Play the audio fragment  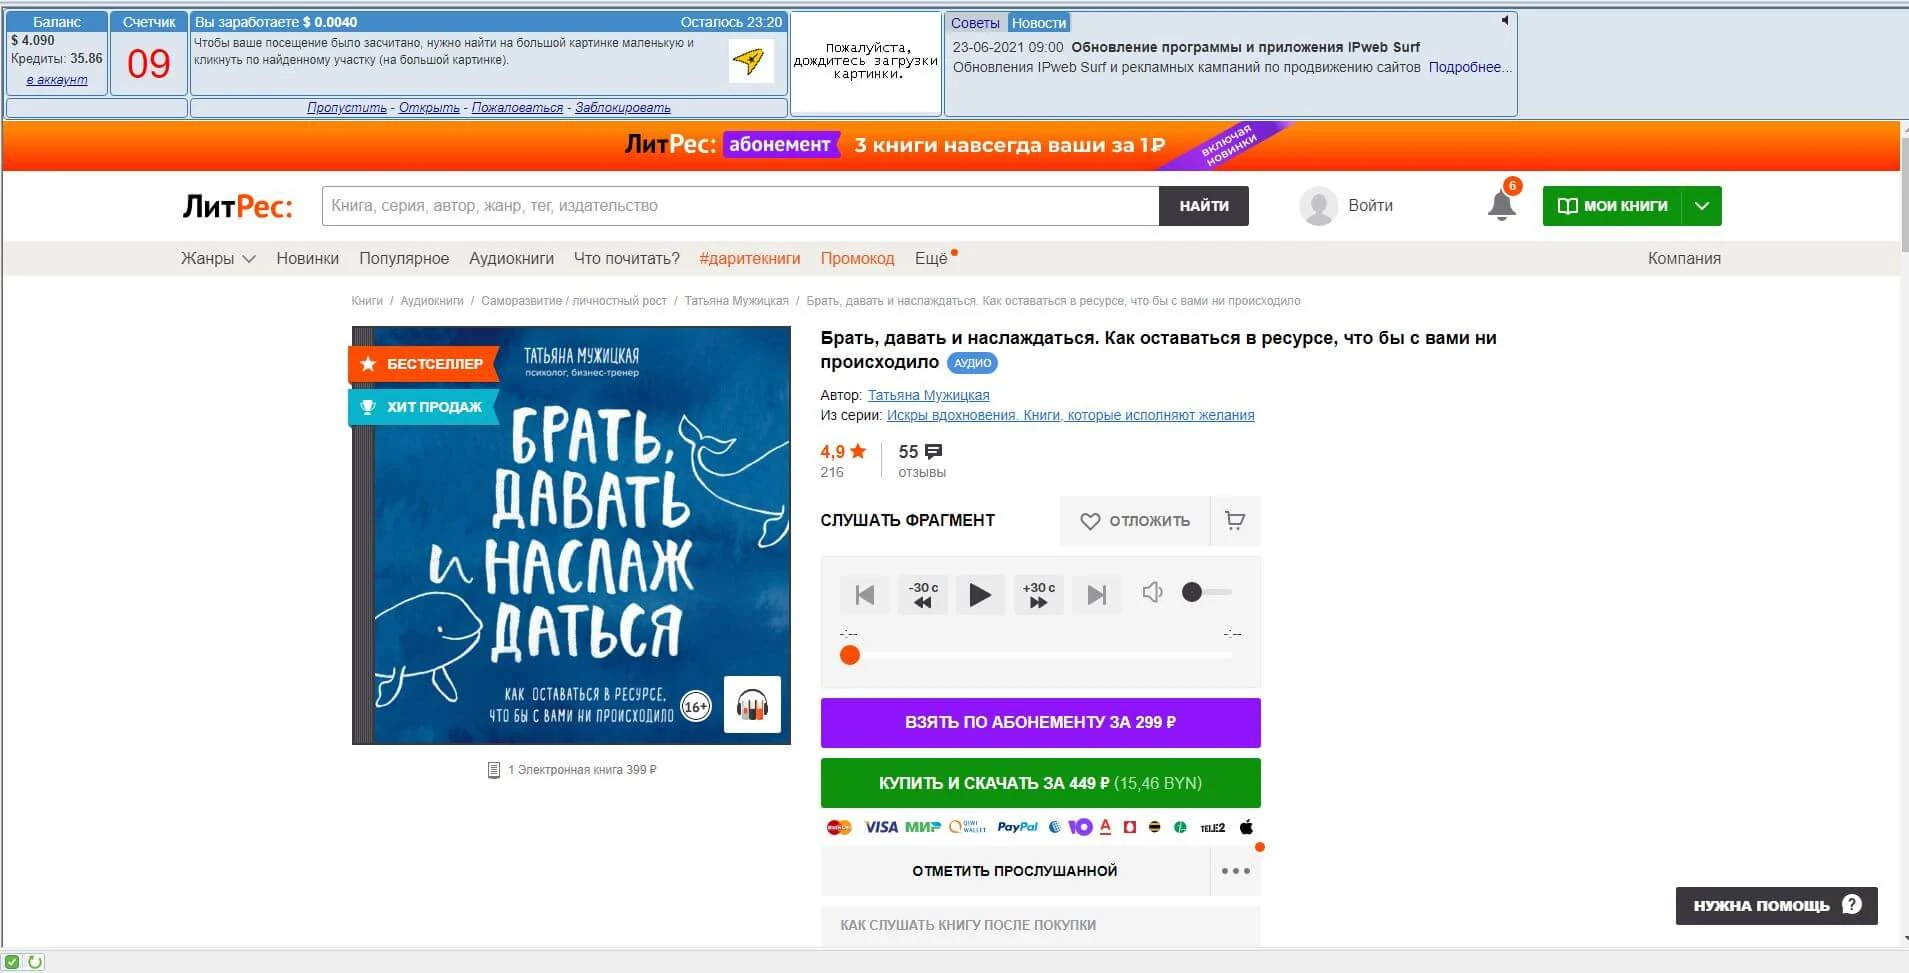[980, 595]
